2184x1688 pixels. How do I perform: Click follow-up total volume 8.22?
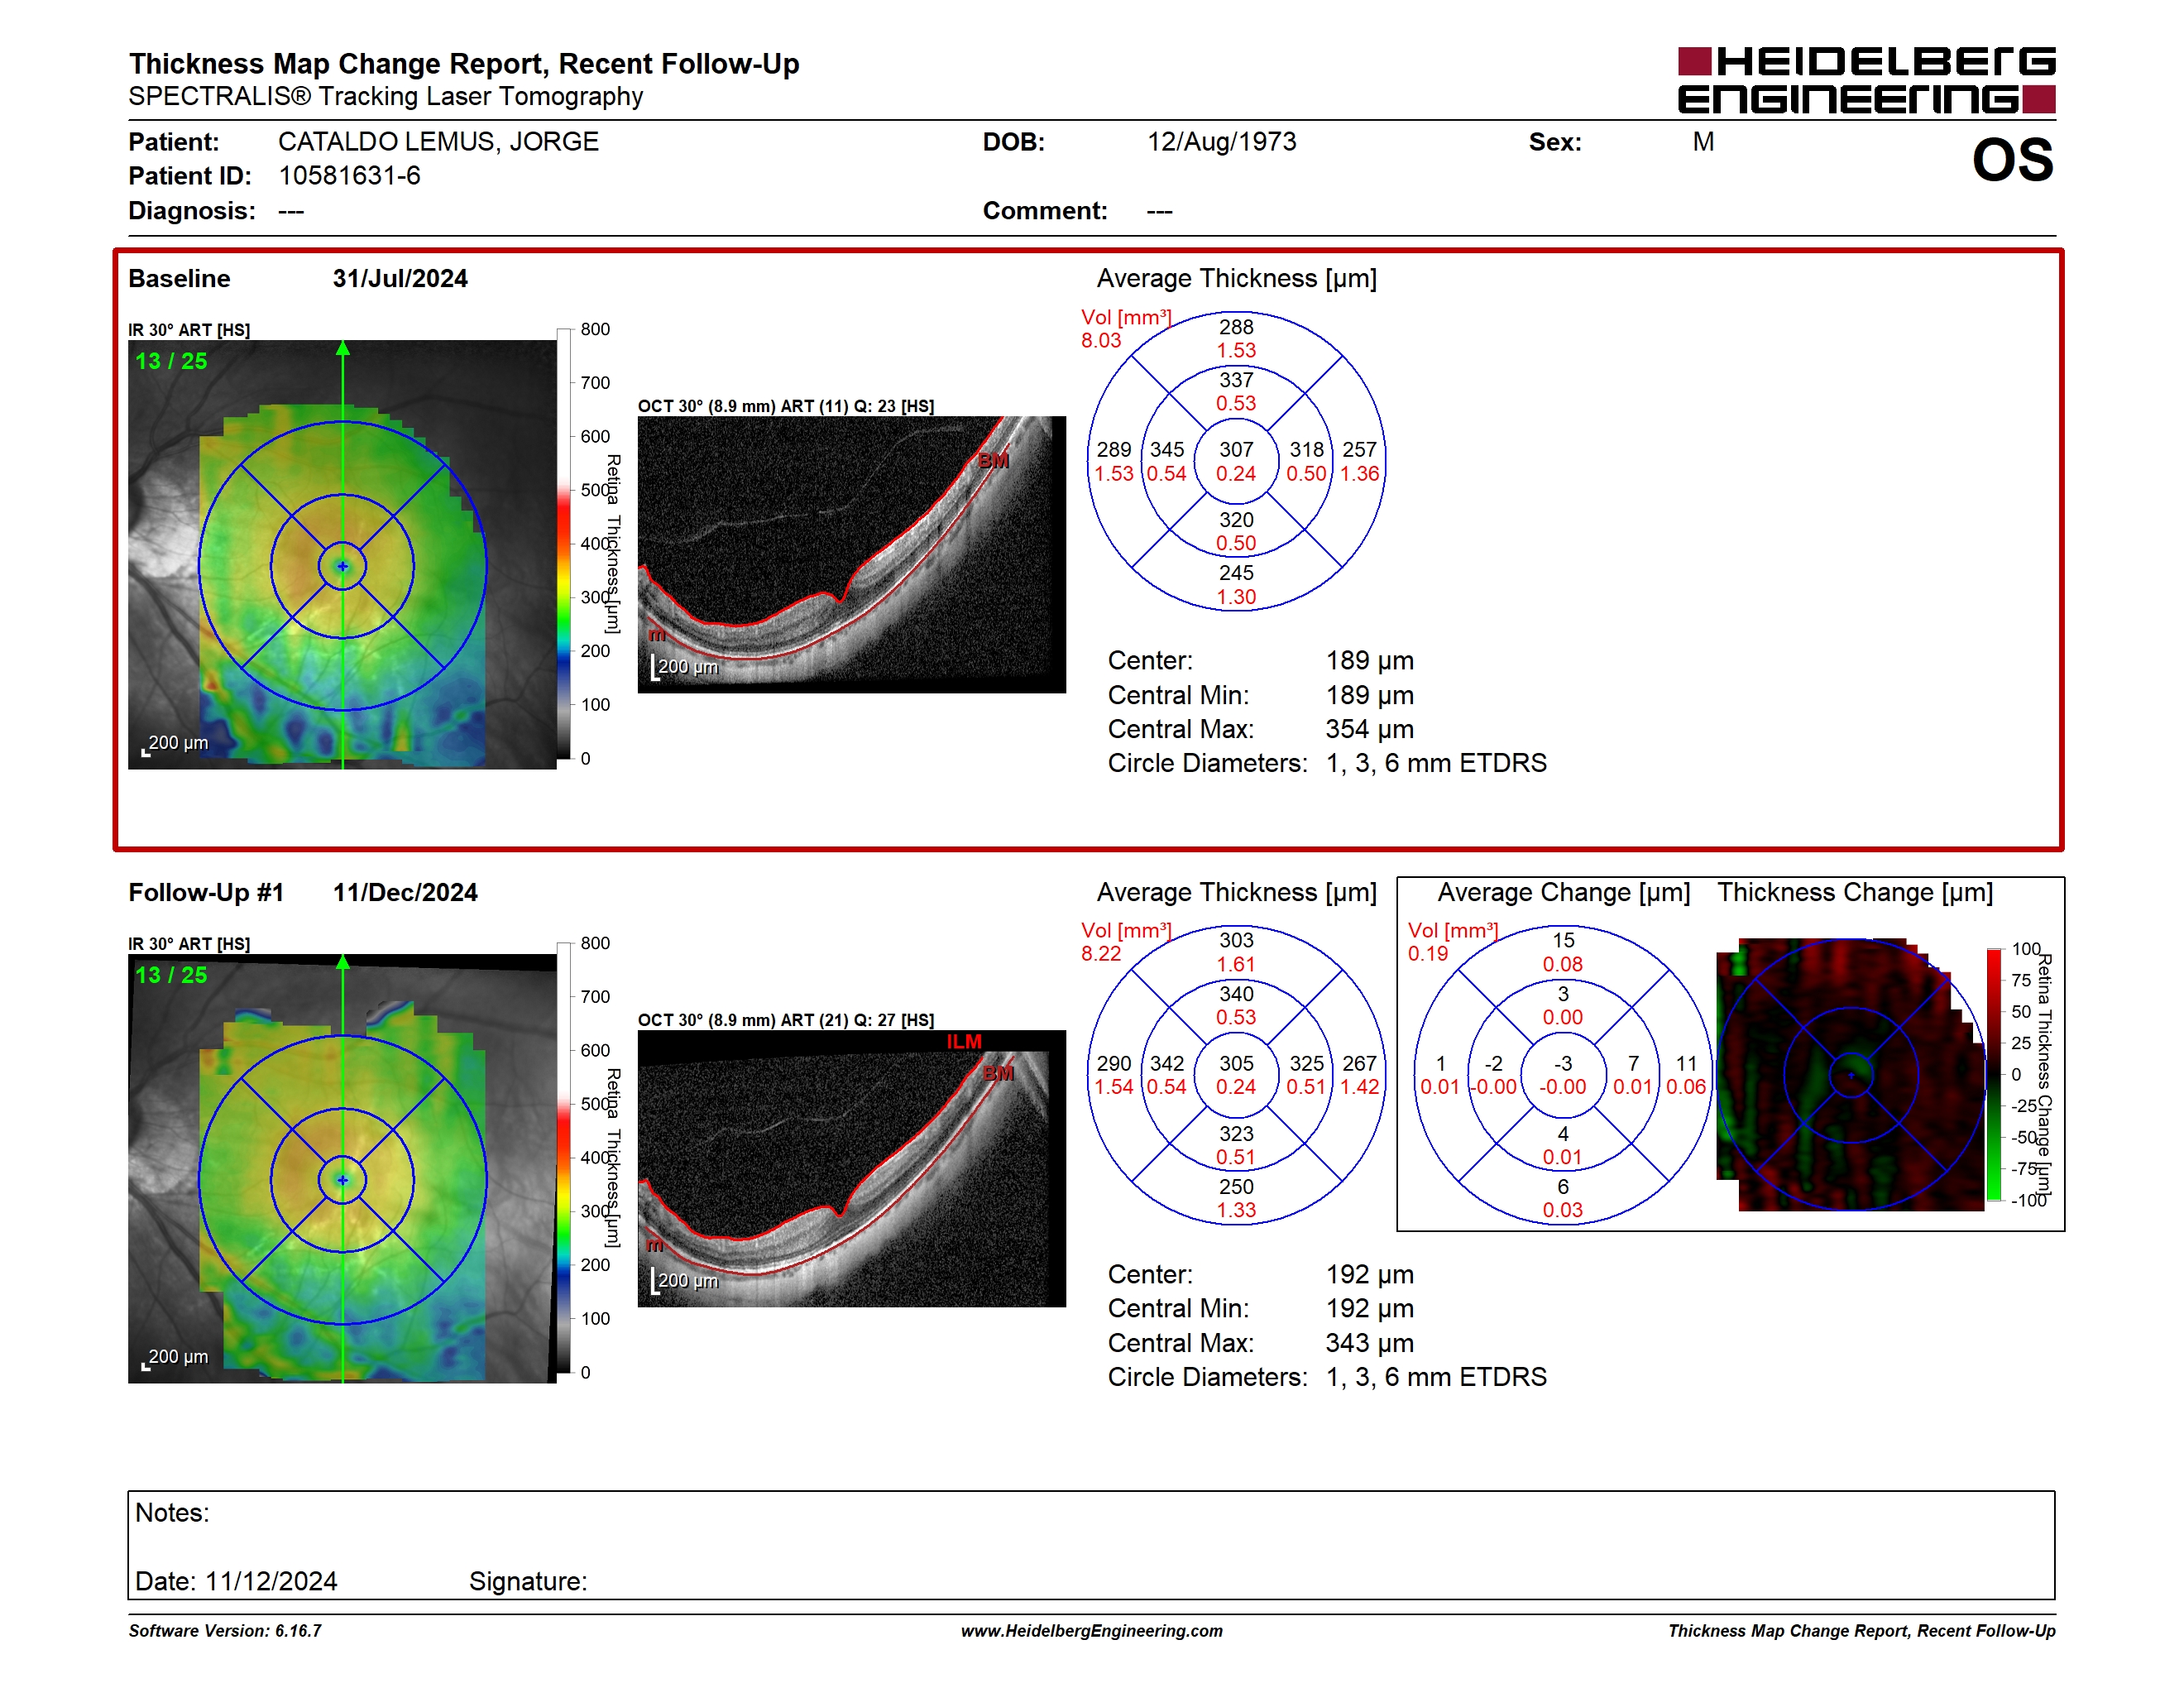click(x=1101, y=954)
